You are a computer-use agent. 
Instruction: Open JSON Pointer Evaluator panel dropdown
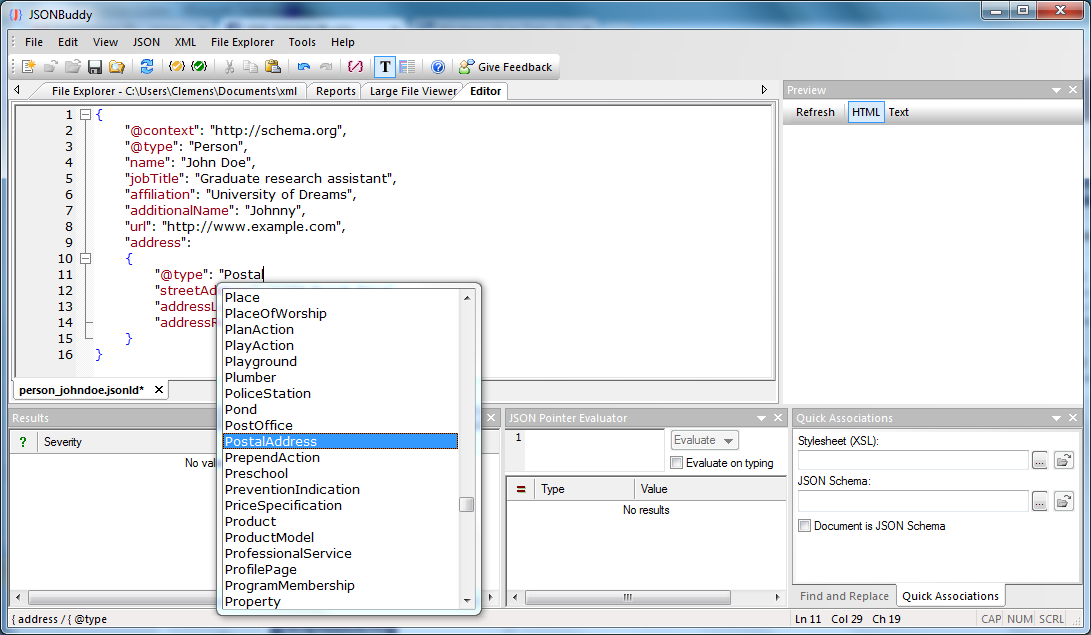(x=761, y=418)
